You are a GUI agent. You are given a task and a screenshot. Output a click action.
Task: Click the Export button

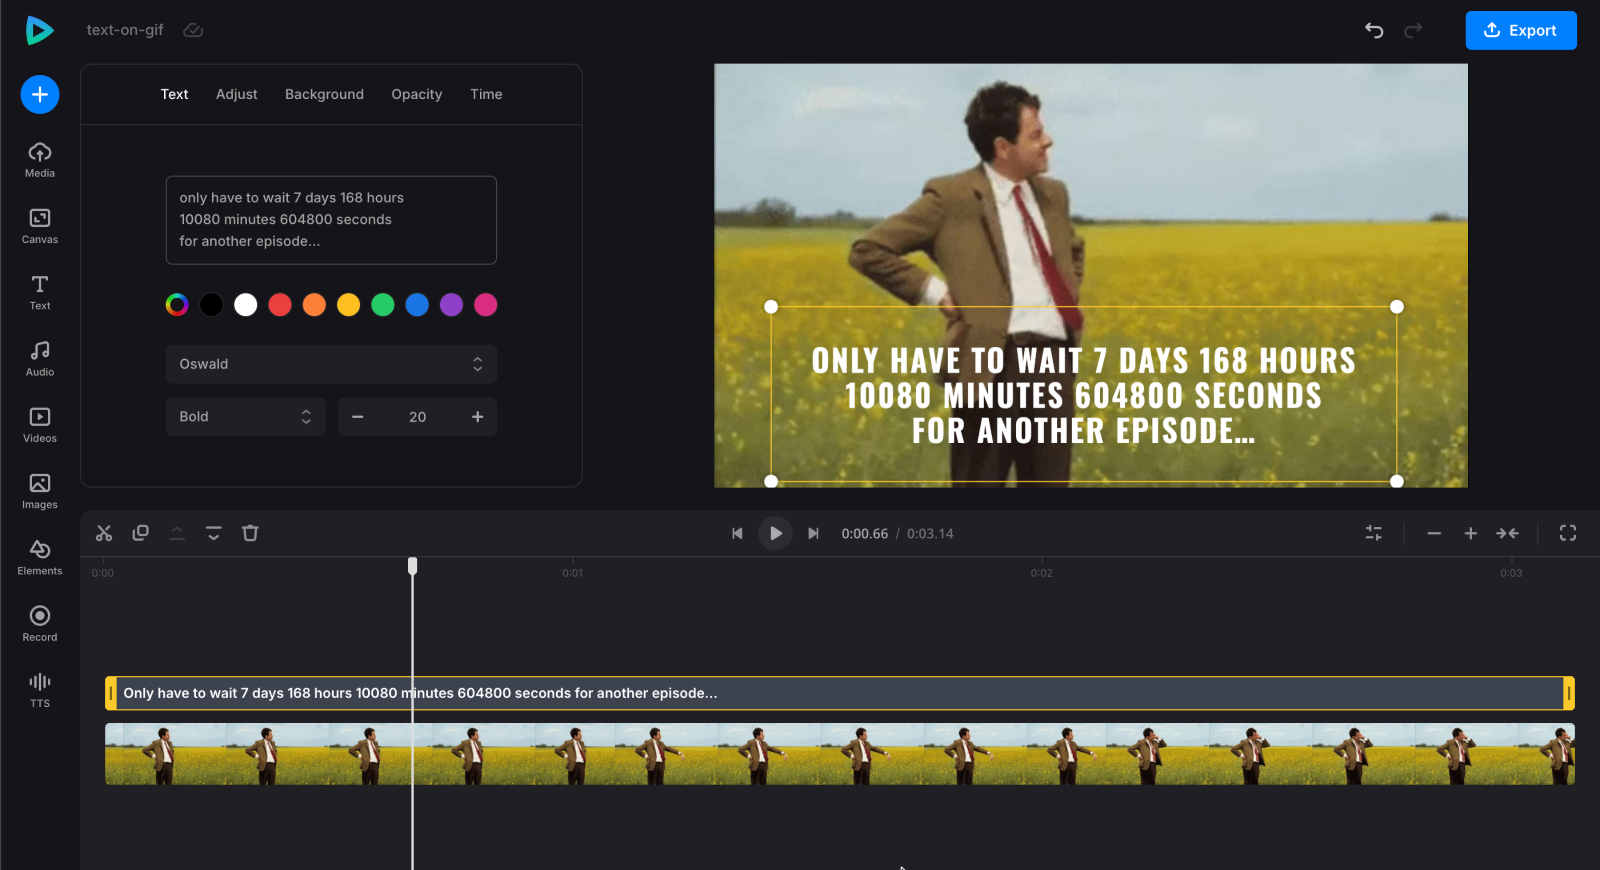pos(1520,30)
